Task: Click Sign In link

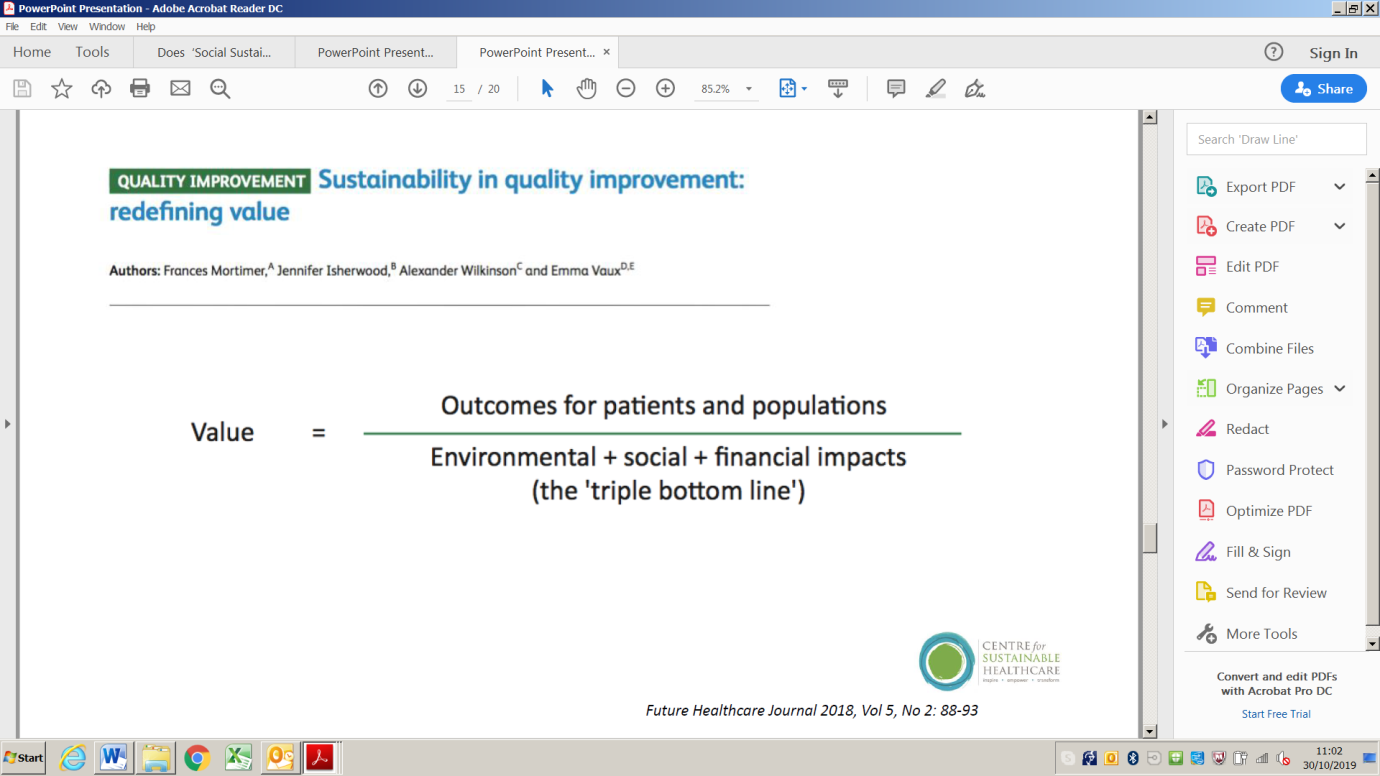Action: [1334, 53]
